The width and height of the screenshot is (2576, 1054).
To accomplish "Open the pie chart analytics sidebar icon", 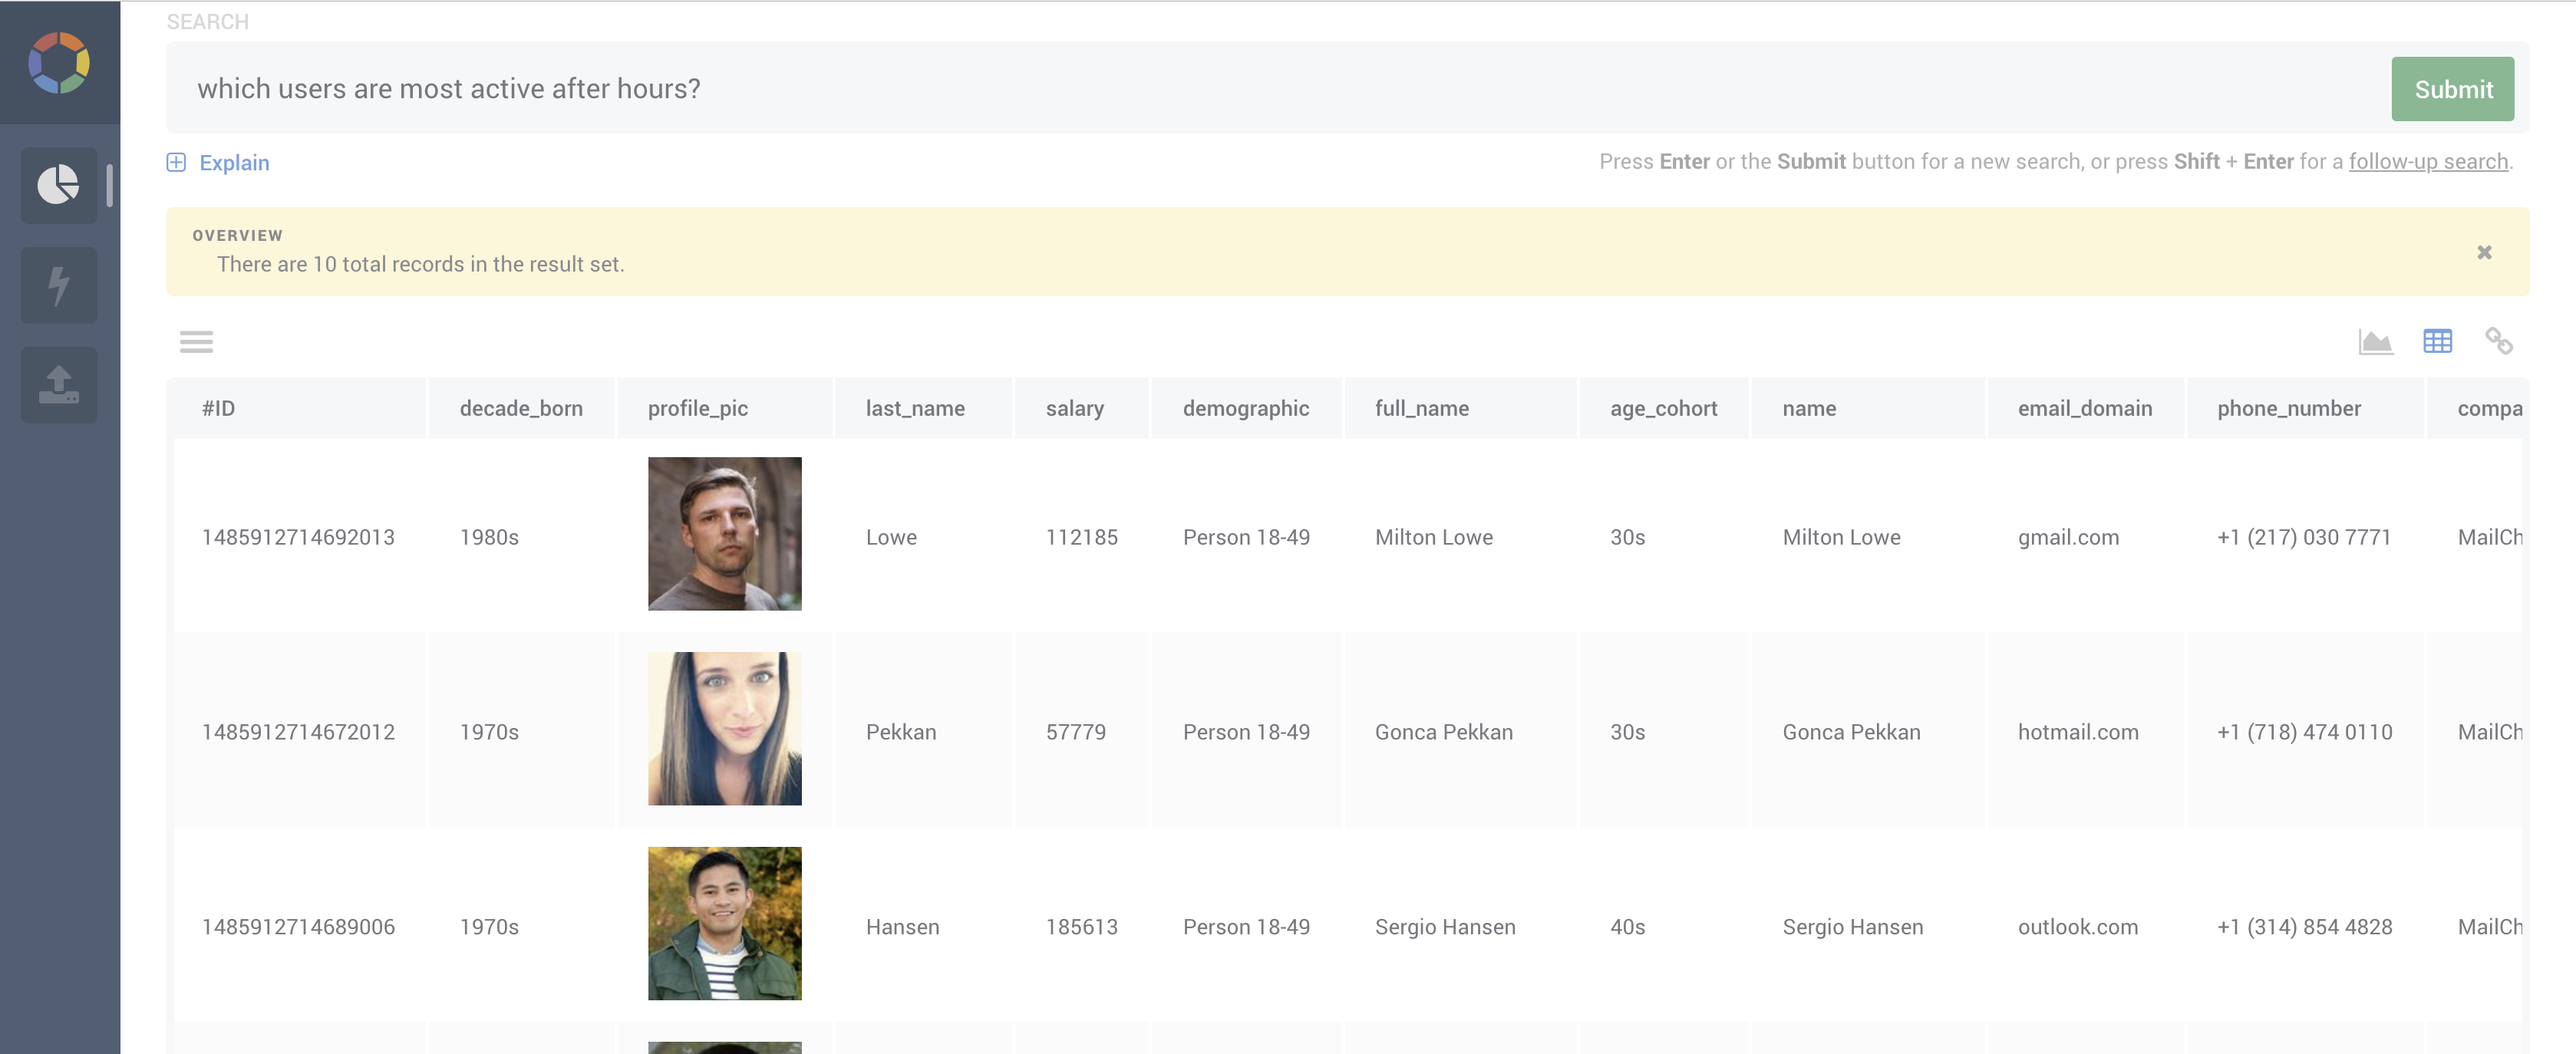I will pos(59,185).
